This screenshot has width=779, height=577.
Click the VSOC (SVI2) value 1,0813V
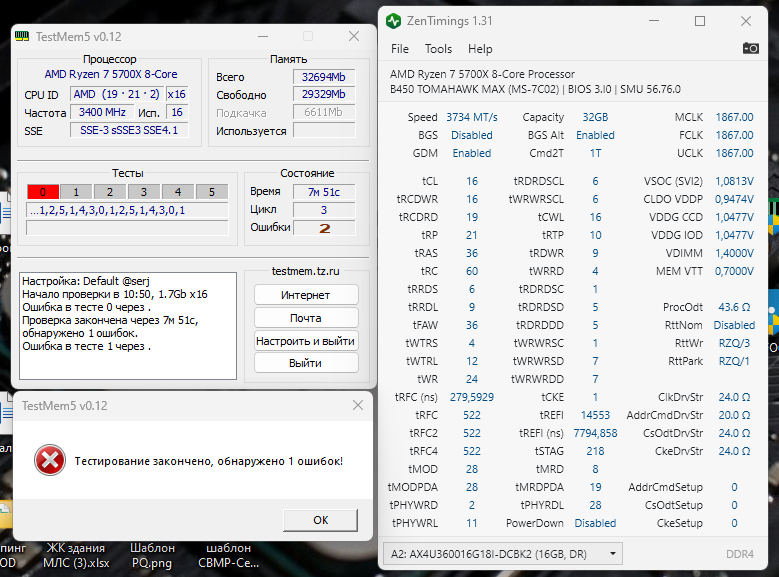click(734, 181)
